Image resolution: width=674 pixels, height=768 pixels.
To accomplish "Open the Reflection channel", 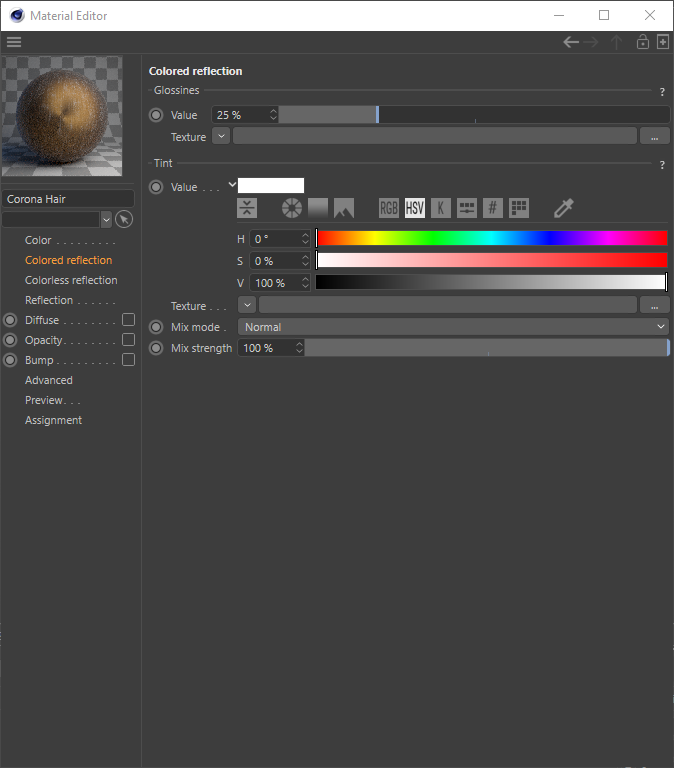I will point(49,300).
